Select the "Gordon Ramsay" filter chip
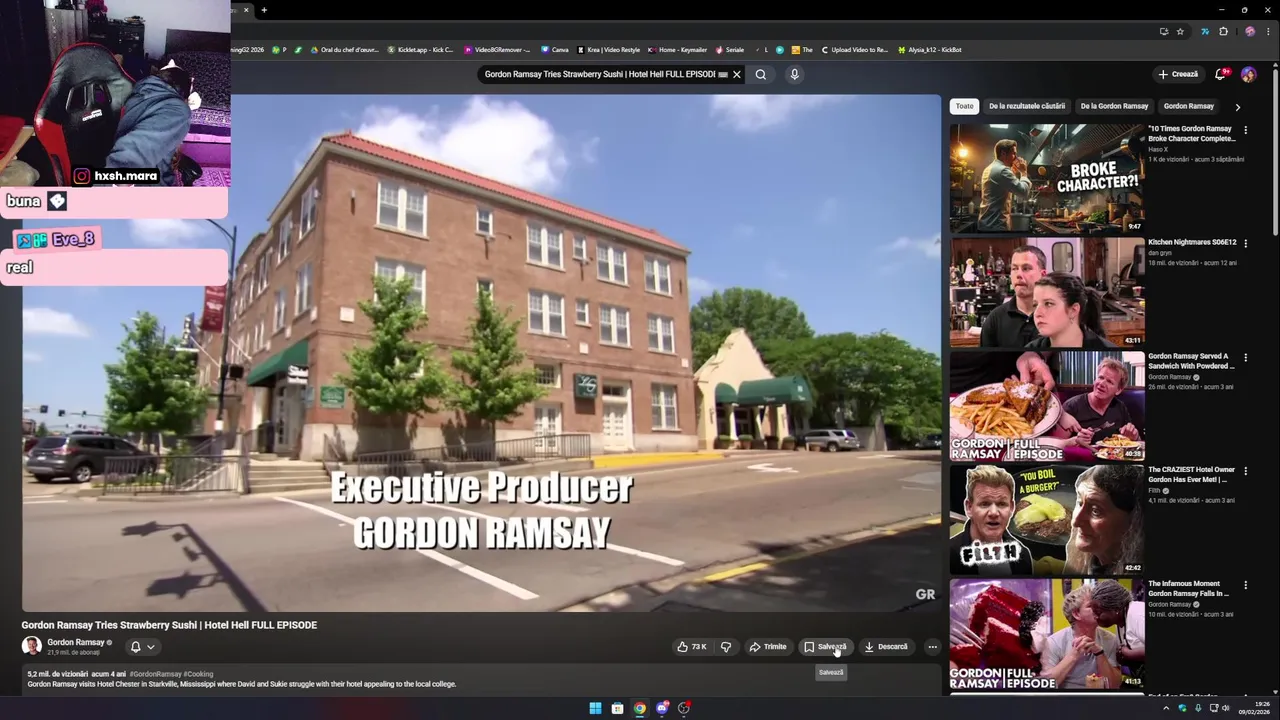1280x720 pixels. [1189, 106]
